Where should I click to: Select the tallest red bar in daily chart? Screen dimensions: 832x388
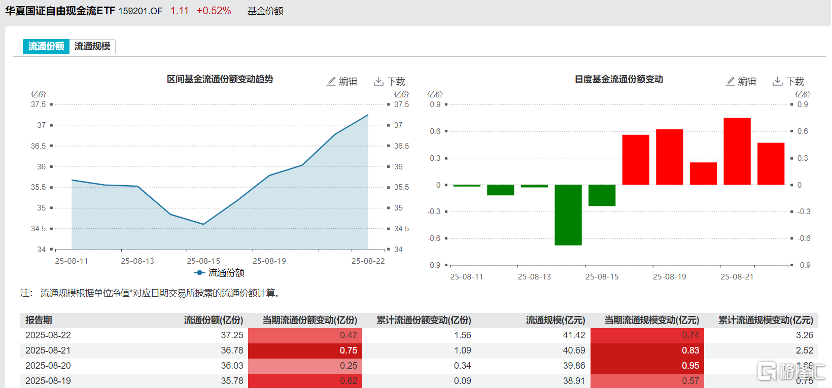point(737,151)
